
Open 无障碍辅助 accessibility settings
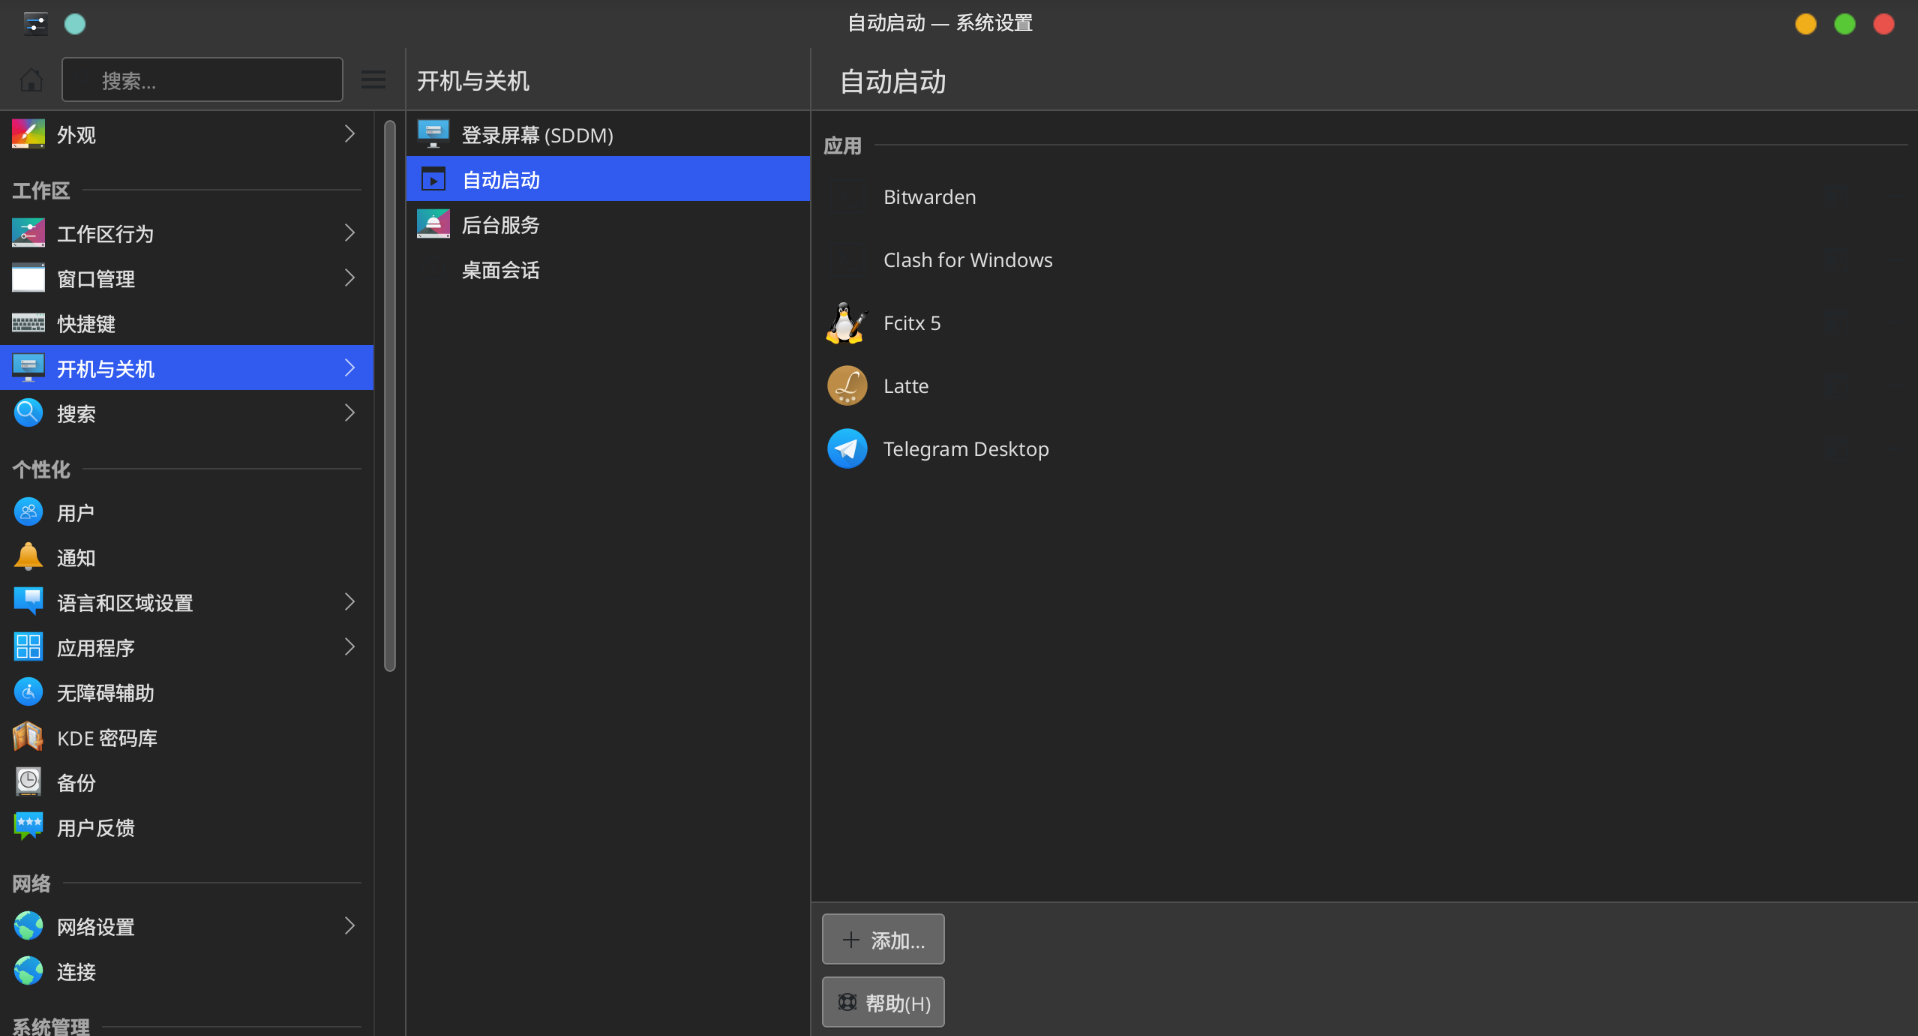[x=105, y=693]
